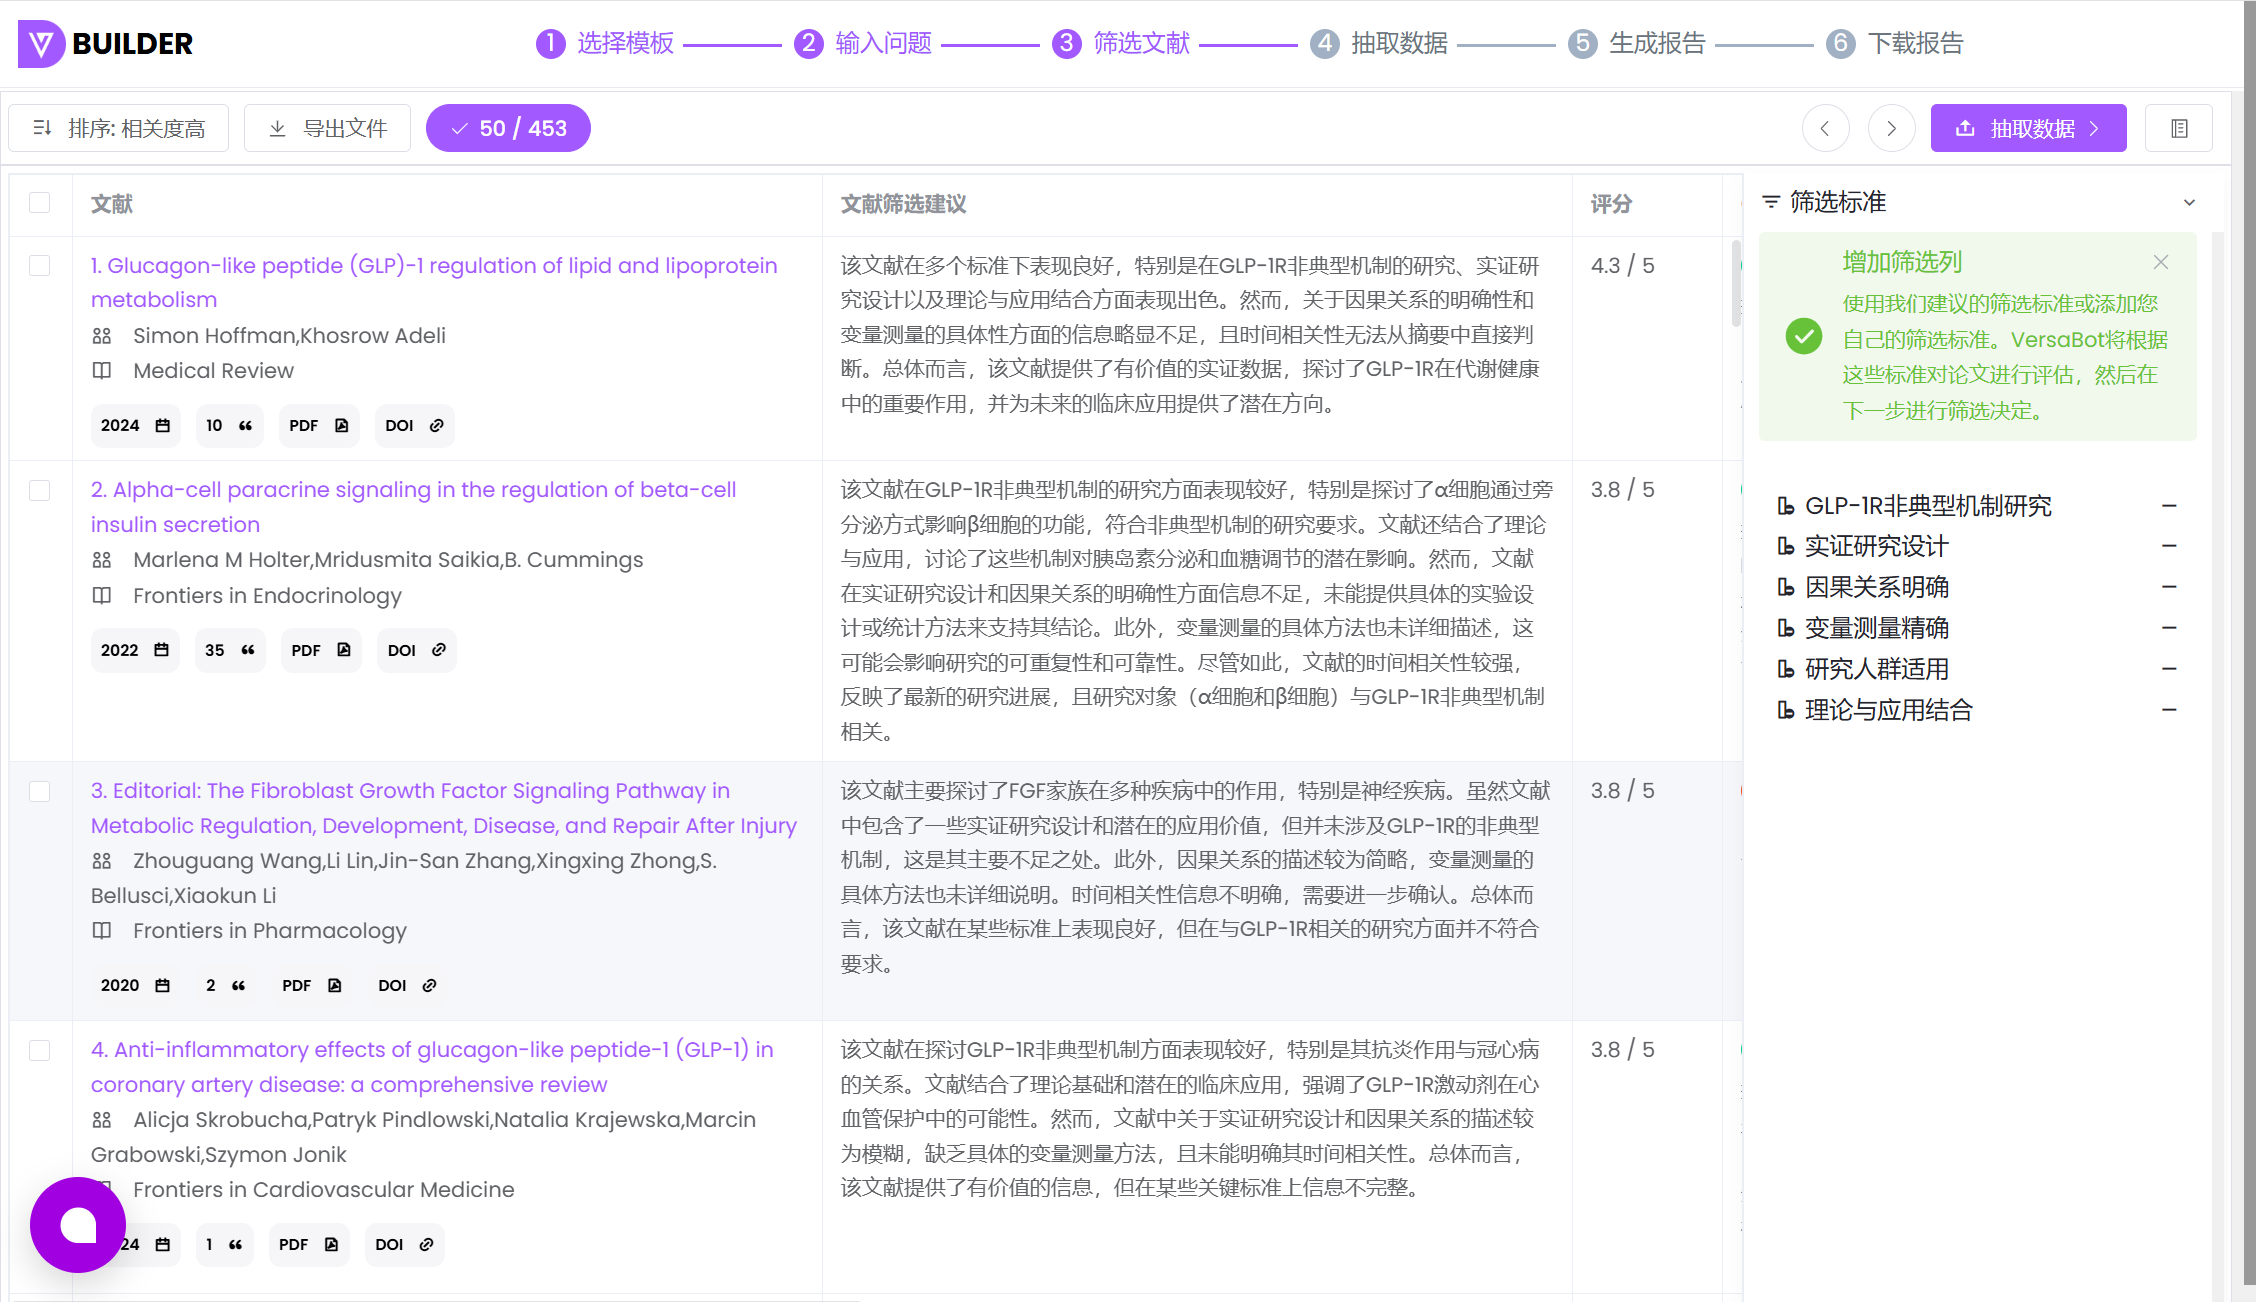
Task: Select checkbox for paper 1
Action: (x=40, y=265)
